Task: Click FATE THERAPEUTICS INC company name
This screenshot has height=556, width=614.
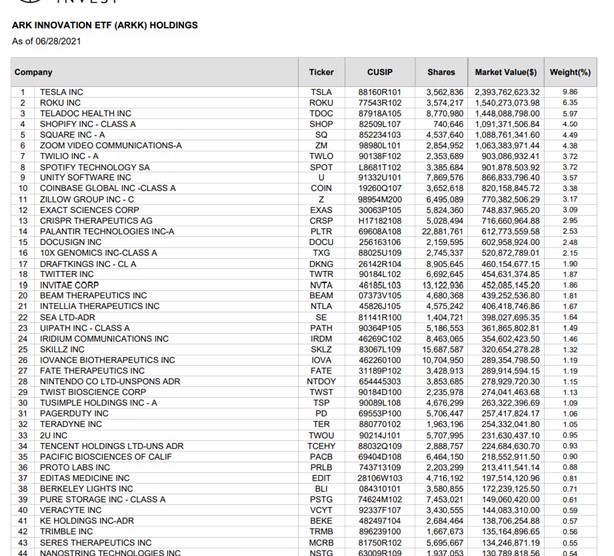Action: (92, 370)
